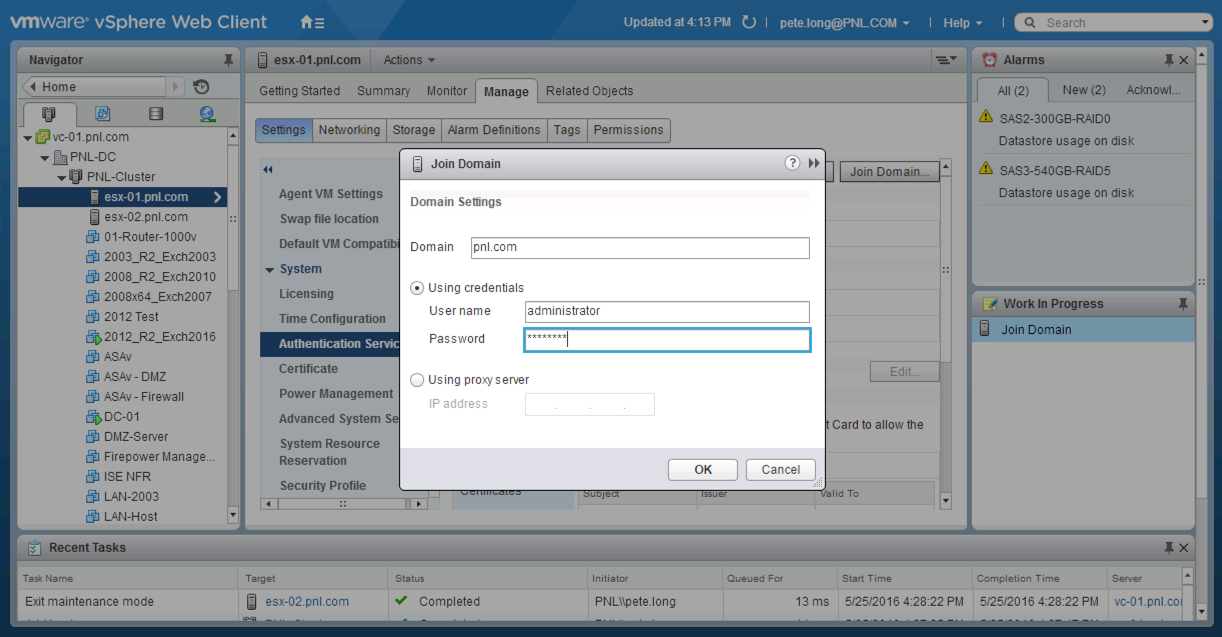This screenshot has height=637, width=1222.
Task: Minimize Join Domain dialog to Work In Progress
Action: click(814, 163)
